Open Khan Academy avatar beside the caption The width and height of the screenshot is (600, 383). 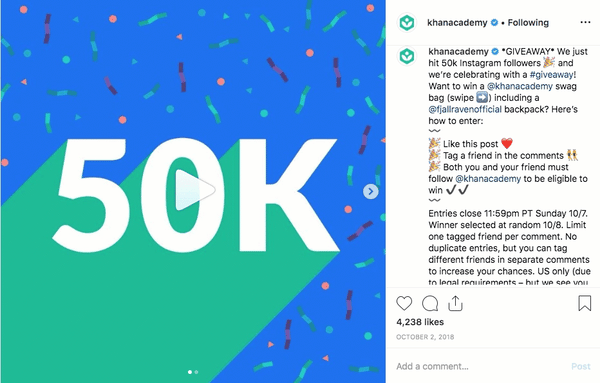pos(407,56)
